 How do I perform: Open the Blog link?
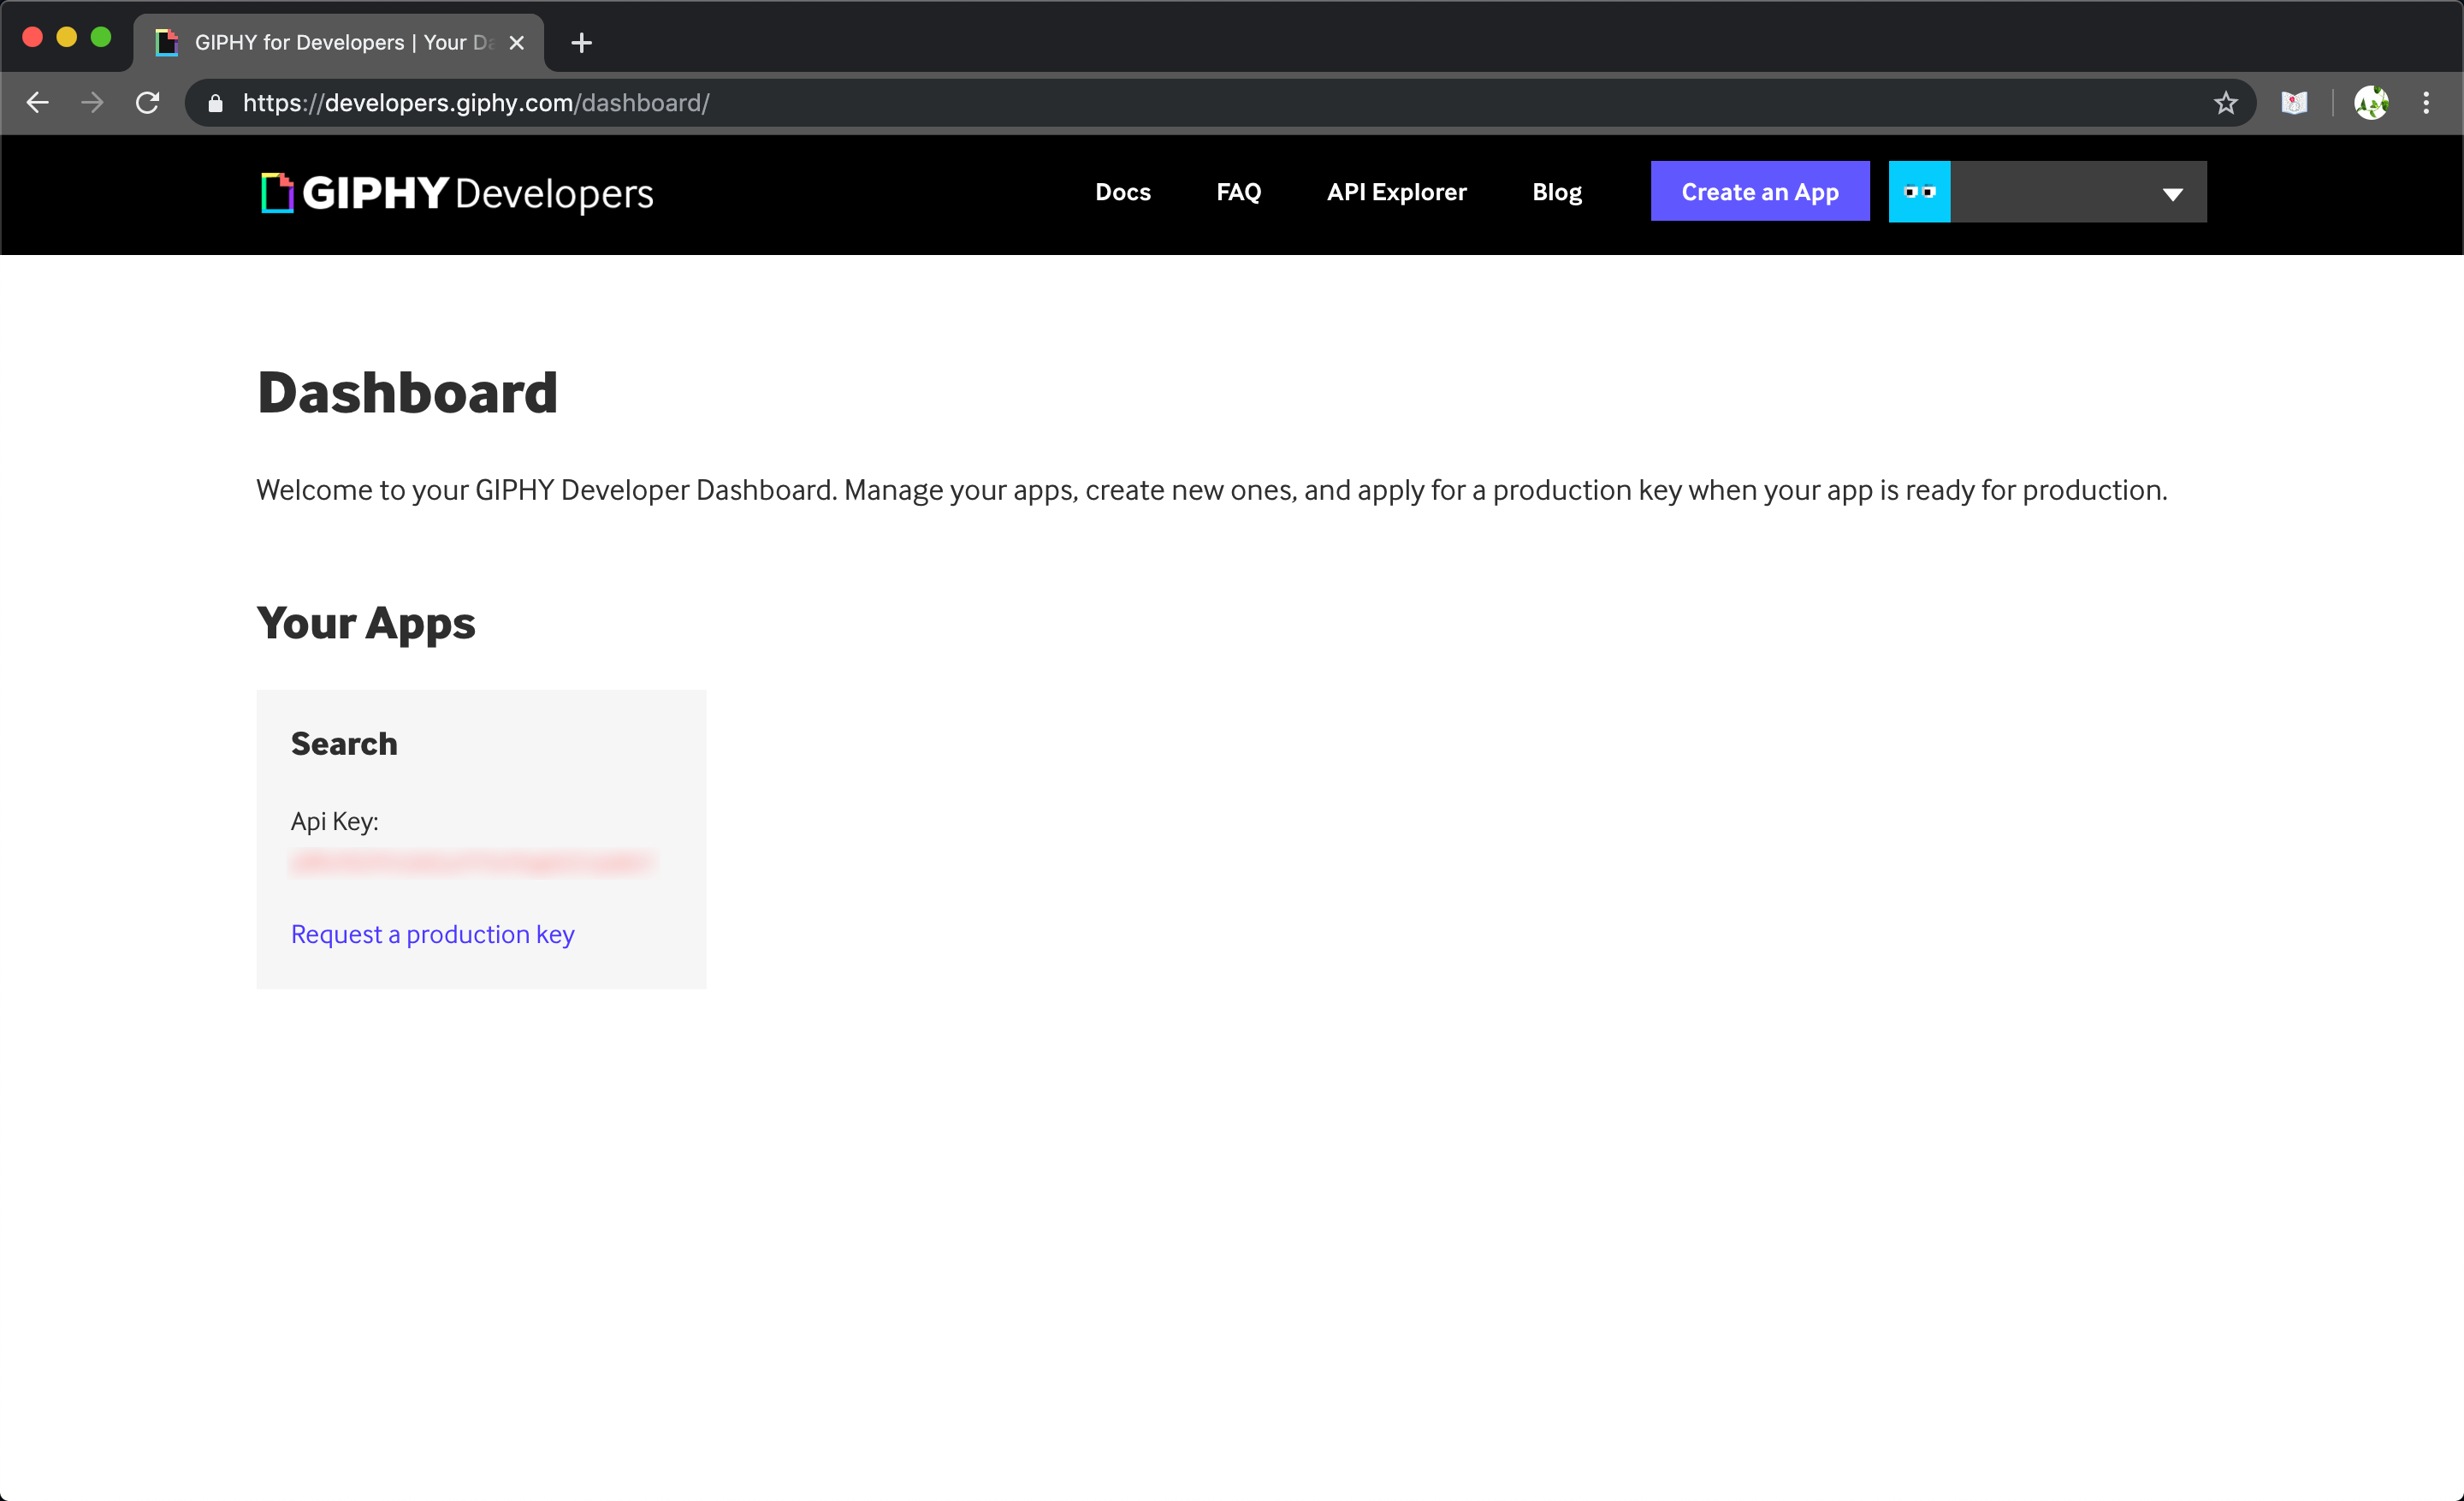(x=1556, y=192)
